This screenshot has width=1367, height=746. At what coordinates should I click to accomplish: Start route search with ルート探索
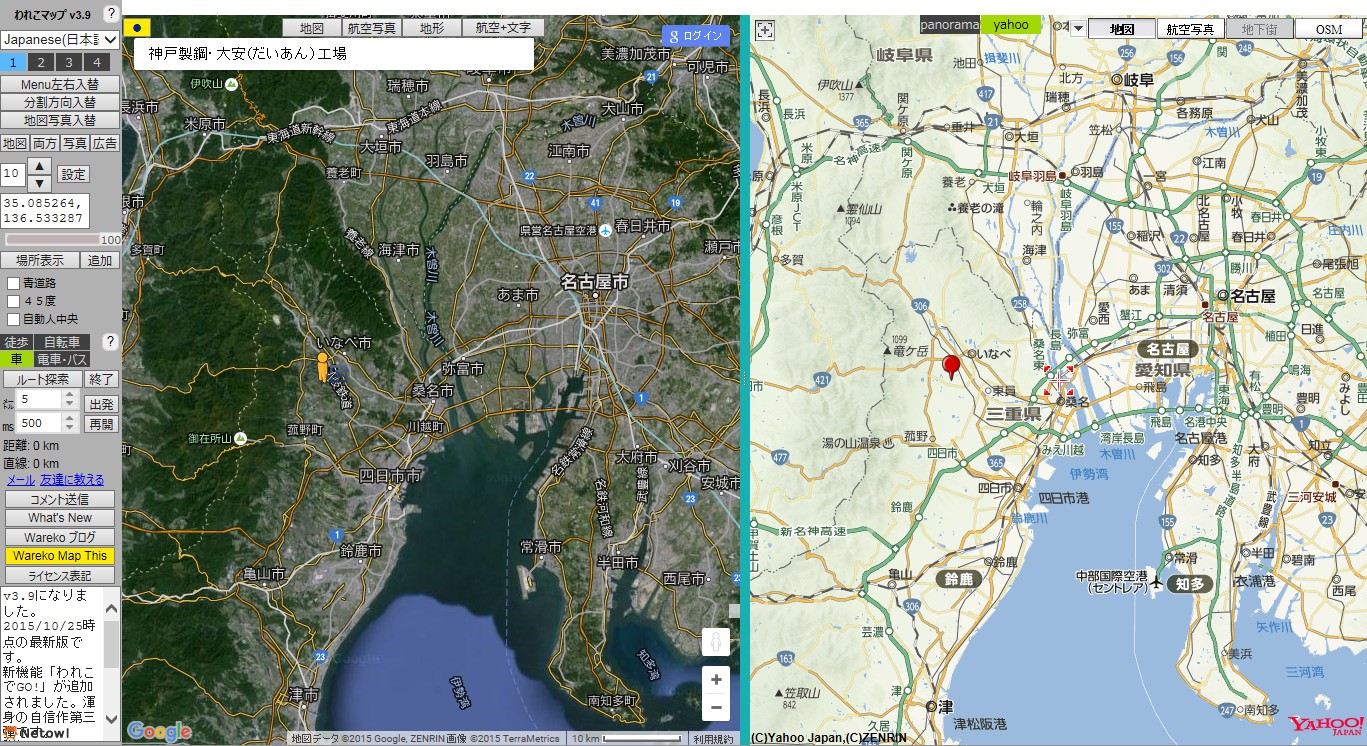(42, 379)
